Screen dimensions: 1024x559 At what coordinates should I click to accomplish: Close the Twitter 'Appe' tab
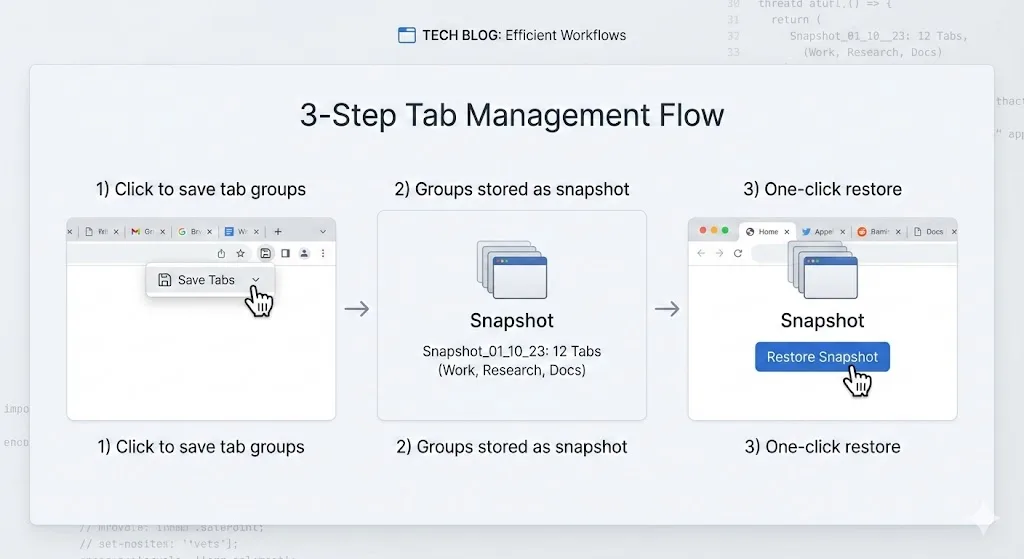pyautogui.click(x=842, y=232)
